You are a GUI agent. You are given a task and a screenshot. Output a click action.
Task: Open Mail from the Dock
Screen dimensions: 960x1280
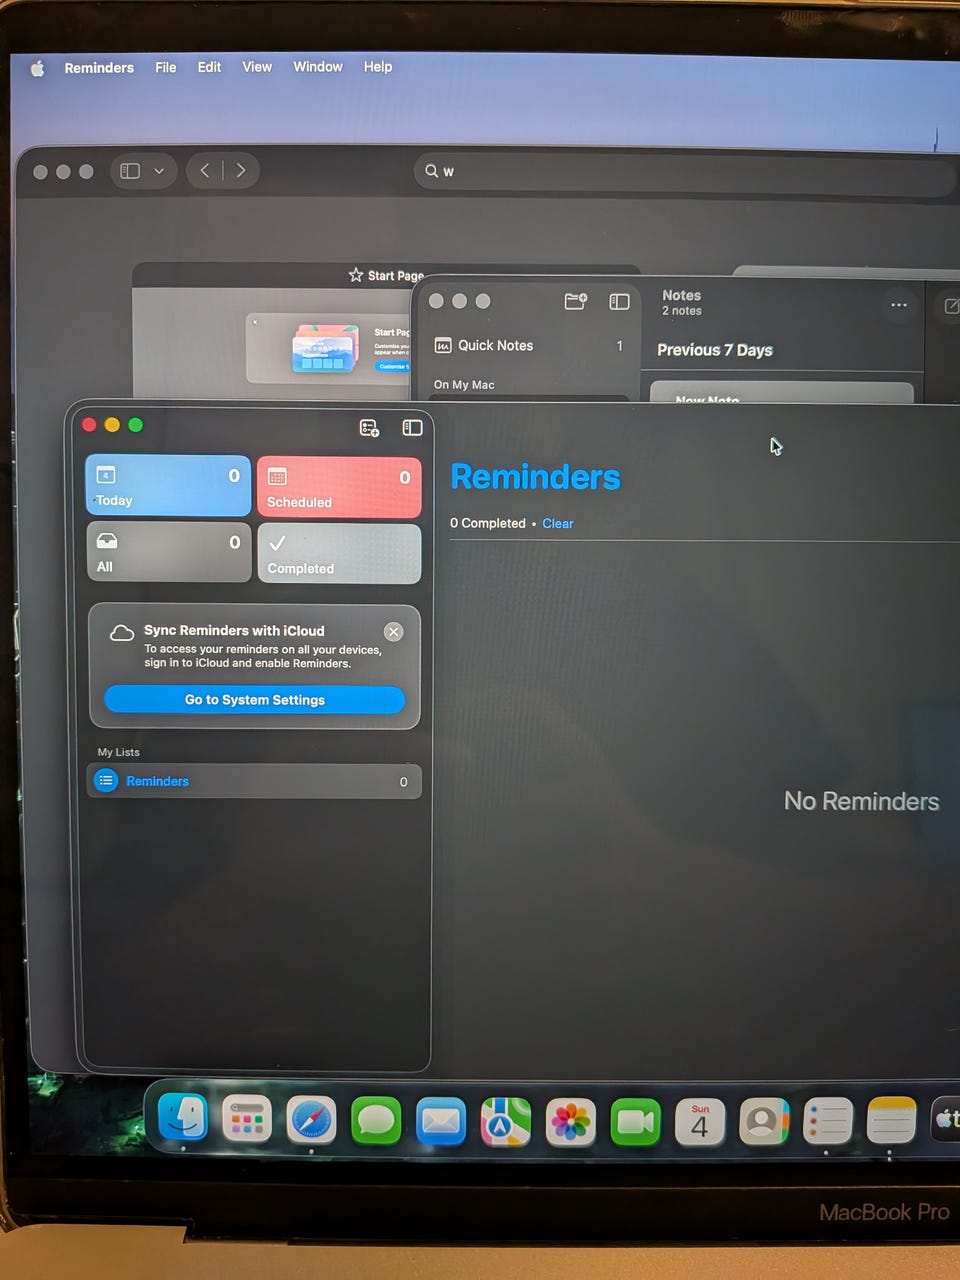tap(441, 1122)
